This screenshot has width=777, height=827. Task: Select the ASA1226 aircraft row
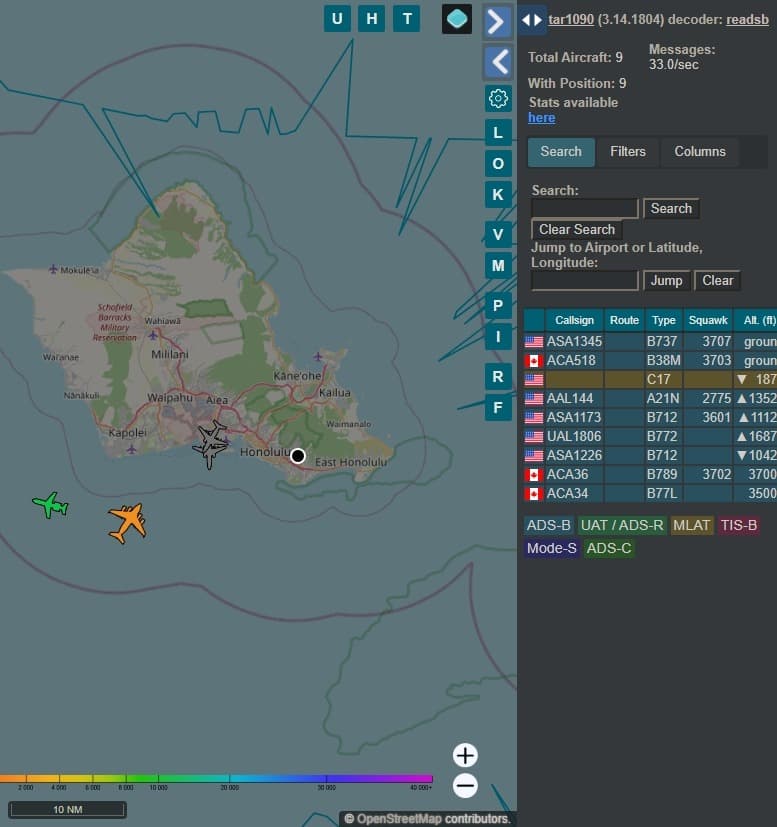650,456
